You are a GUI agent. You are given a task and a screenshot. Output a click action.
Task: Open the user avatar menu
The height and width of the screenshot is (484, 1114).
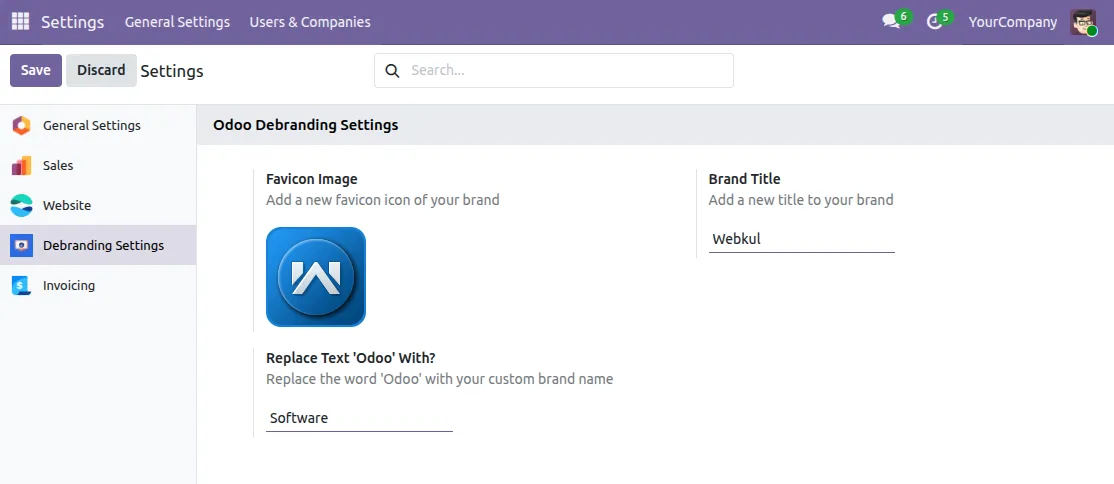(x=1083, y=22)
